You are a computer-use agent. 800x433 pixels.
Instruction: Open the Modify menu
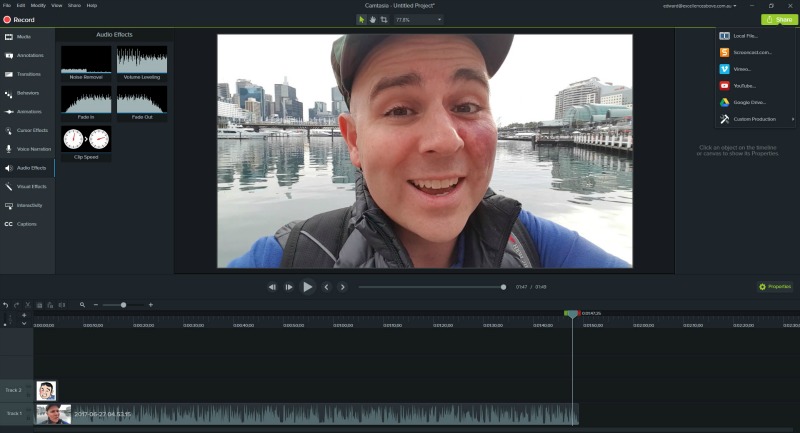point(38,5)
